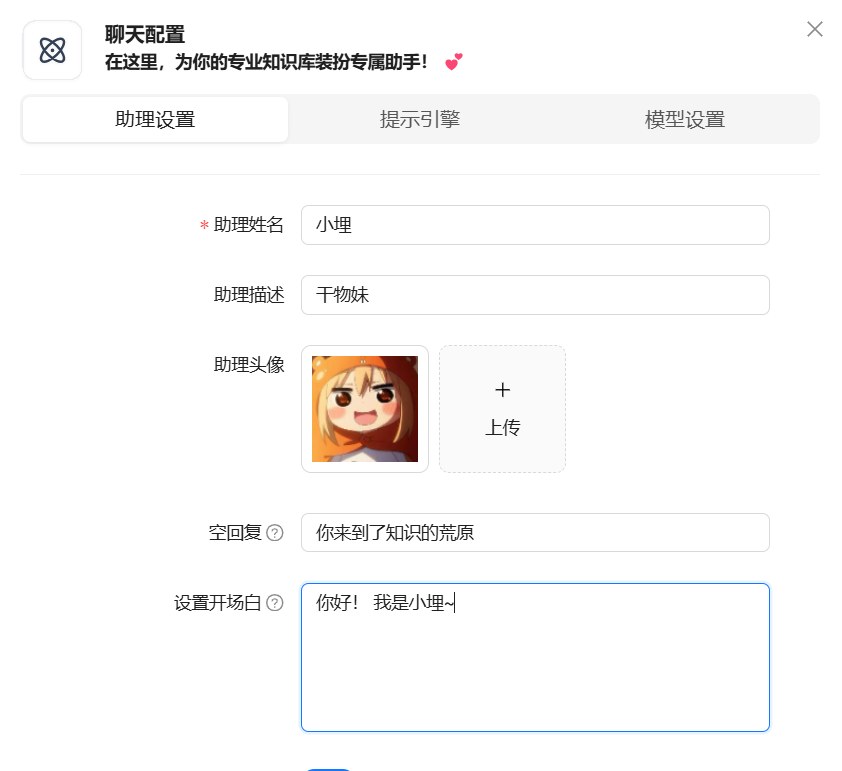Click the 助理姓名 required field label
This screenshot has width=842, height=771.
tap(248, 225)
